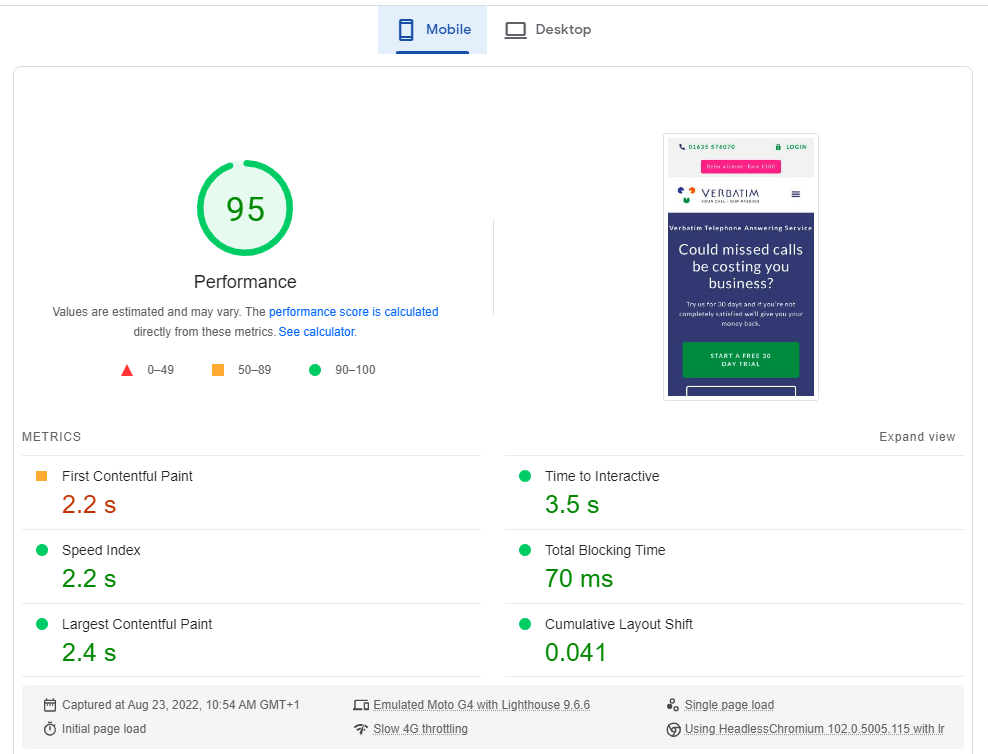988x754 pixels.
Task: Click the red triangle in the score legend
Action: coord(127,369)
